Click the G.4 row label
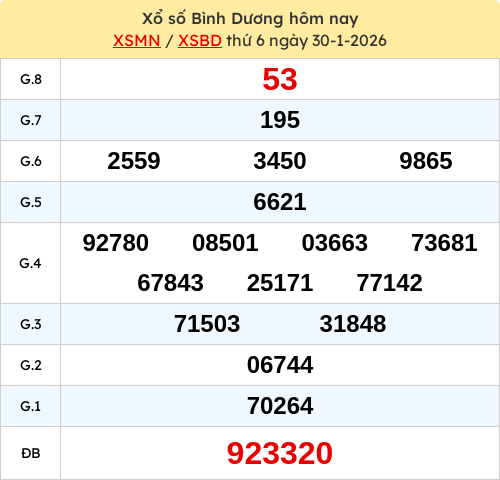500x480 pixels. coord(30,263)
